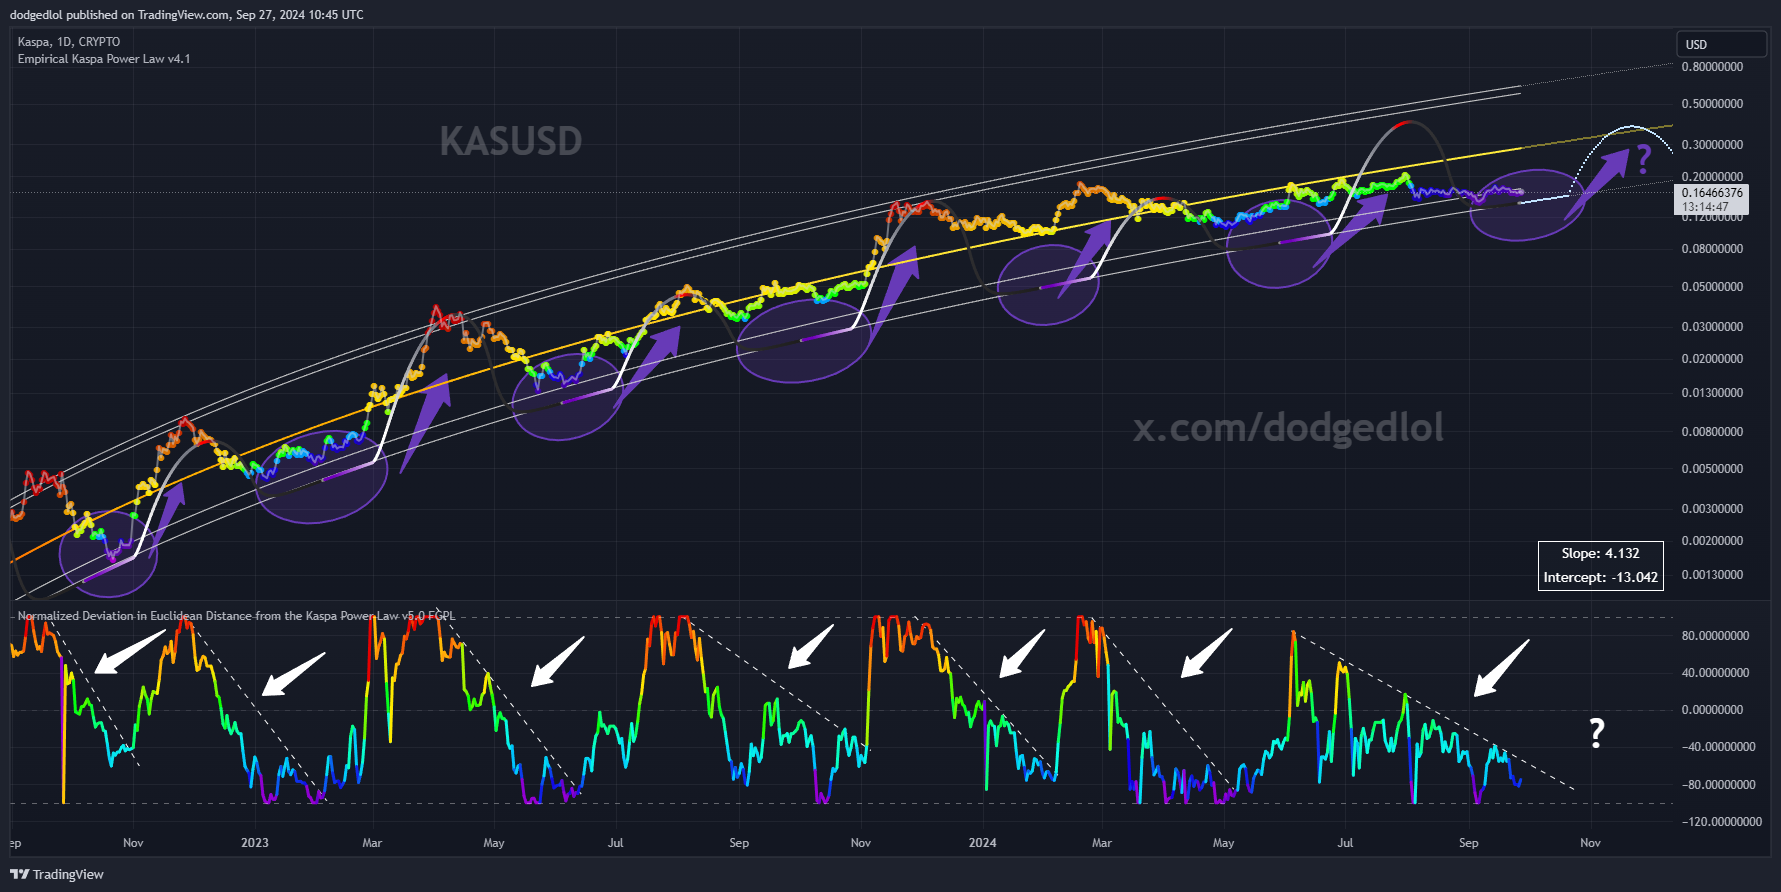Click the 2024 label on time axis
The image size is (1781, 892).
tap(983, 843)
